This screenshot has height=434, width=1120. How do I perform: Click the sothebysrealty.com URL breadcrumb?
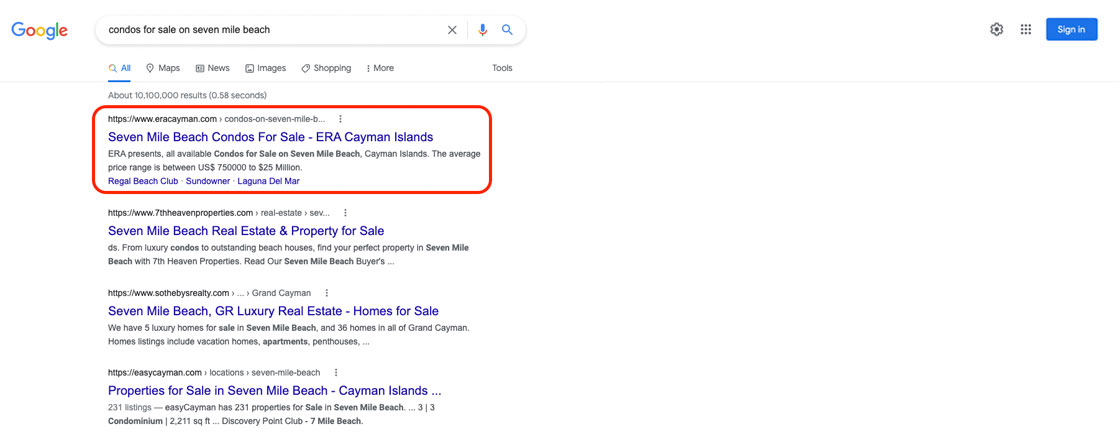point(209,293)
